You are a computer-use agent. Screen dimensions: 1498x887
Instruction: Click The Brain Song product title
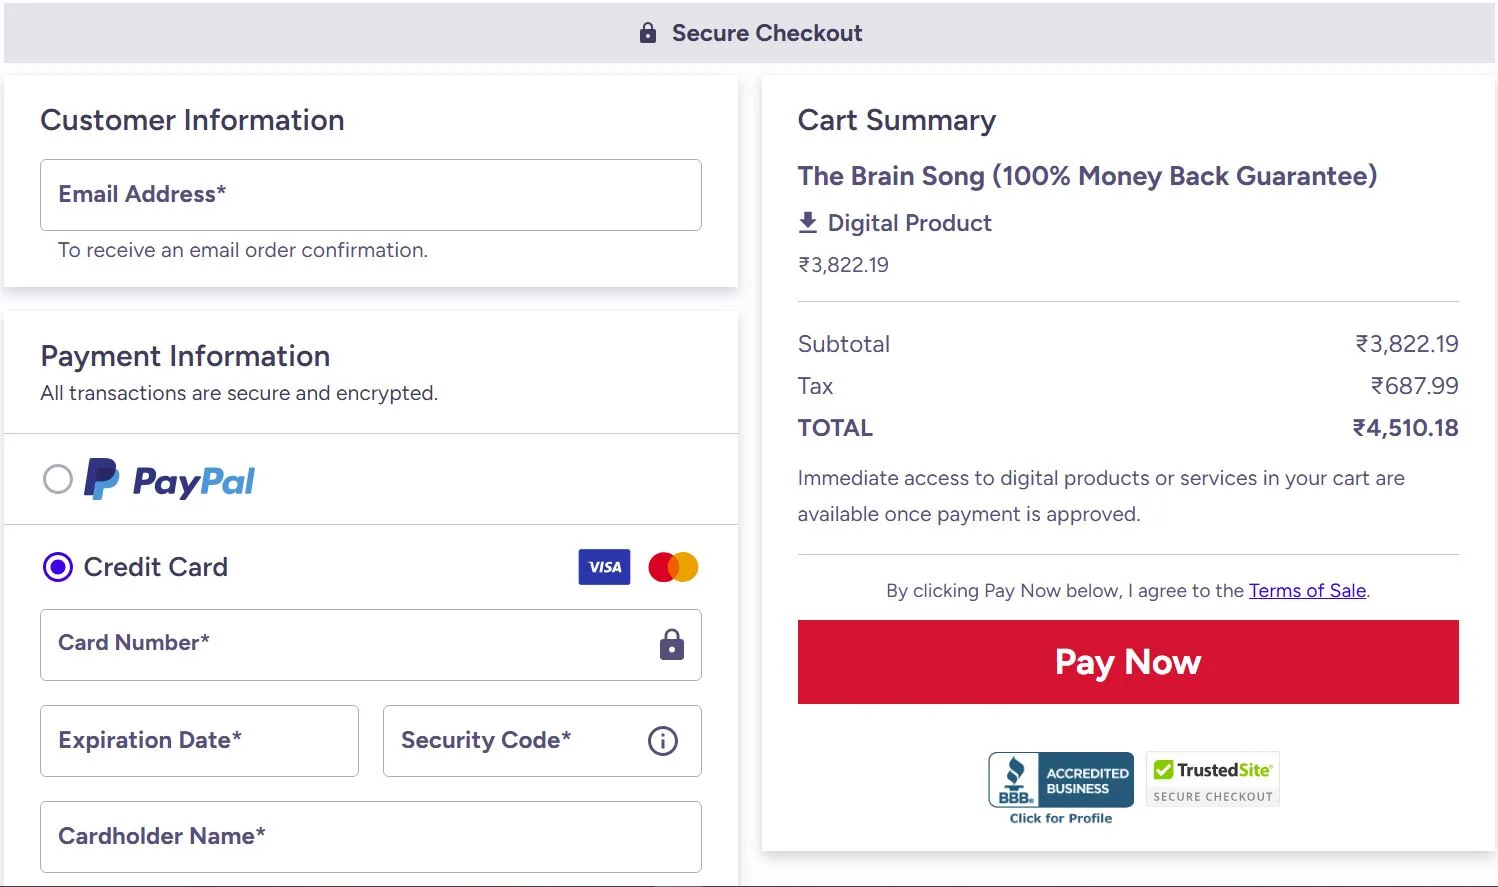(1087, 176)
